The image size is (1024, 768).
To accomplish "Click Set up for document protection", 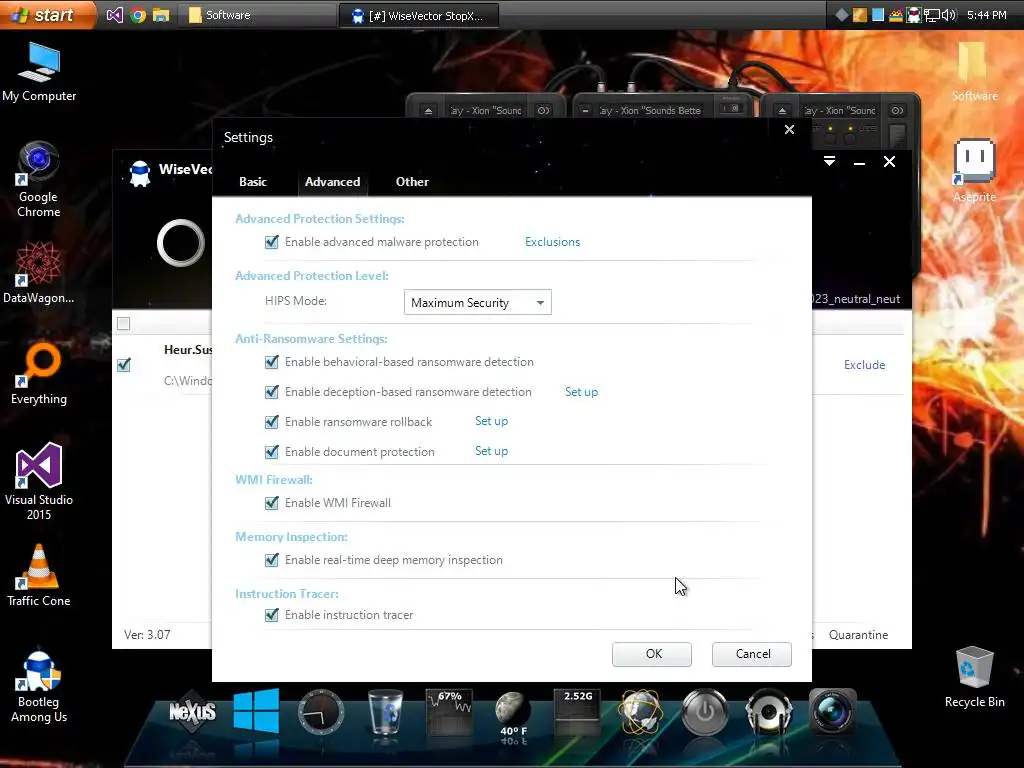I will [x=491, y=451].
